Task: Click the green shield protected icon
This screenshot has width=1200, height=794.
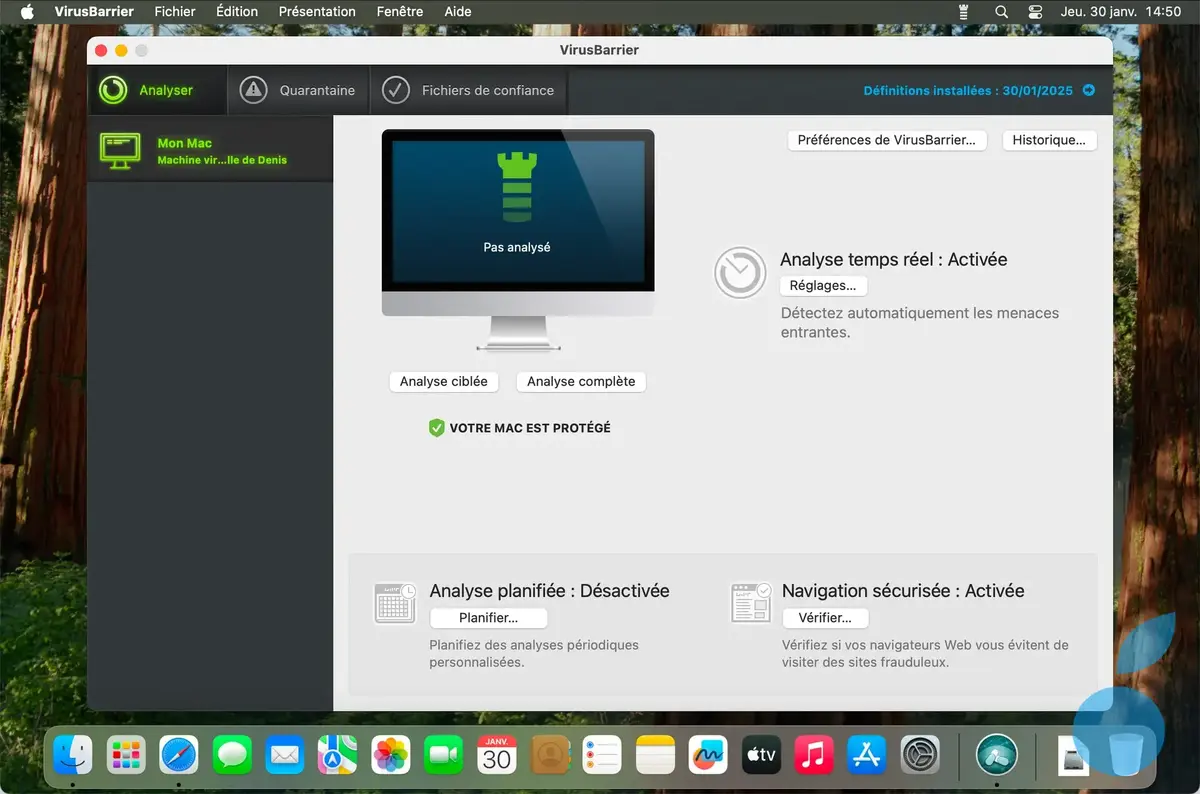Action: coord(436,428)
